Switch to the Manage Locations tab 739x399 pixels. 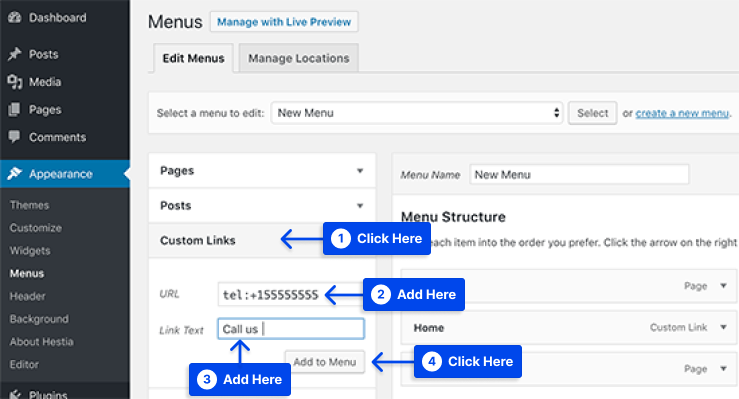[x=299, y=58]
